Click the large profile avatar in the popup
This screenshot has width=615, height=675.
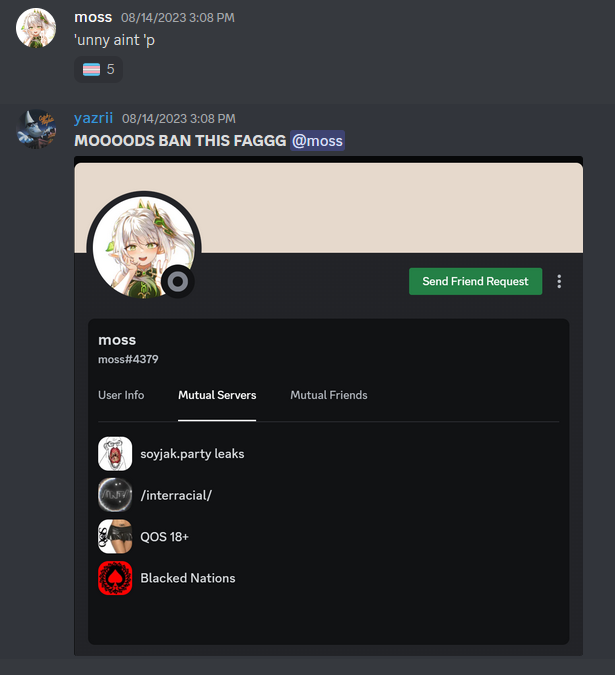click(x=144, y=248)
